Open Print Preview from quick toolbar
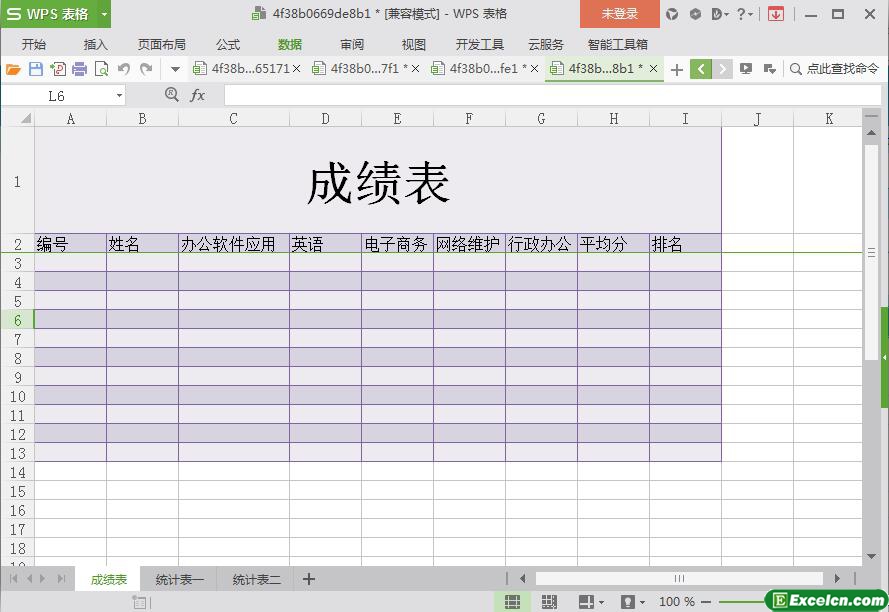Screen dimensions: 889x612 (x=101, y=69)
